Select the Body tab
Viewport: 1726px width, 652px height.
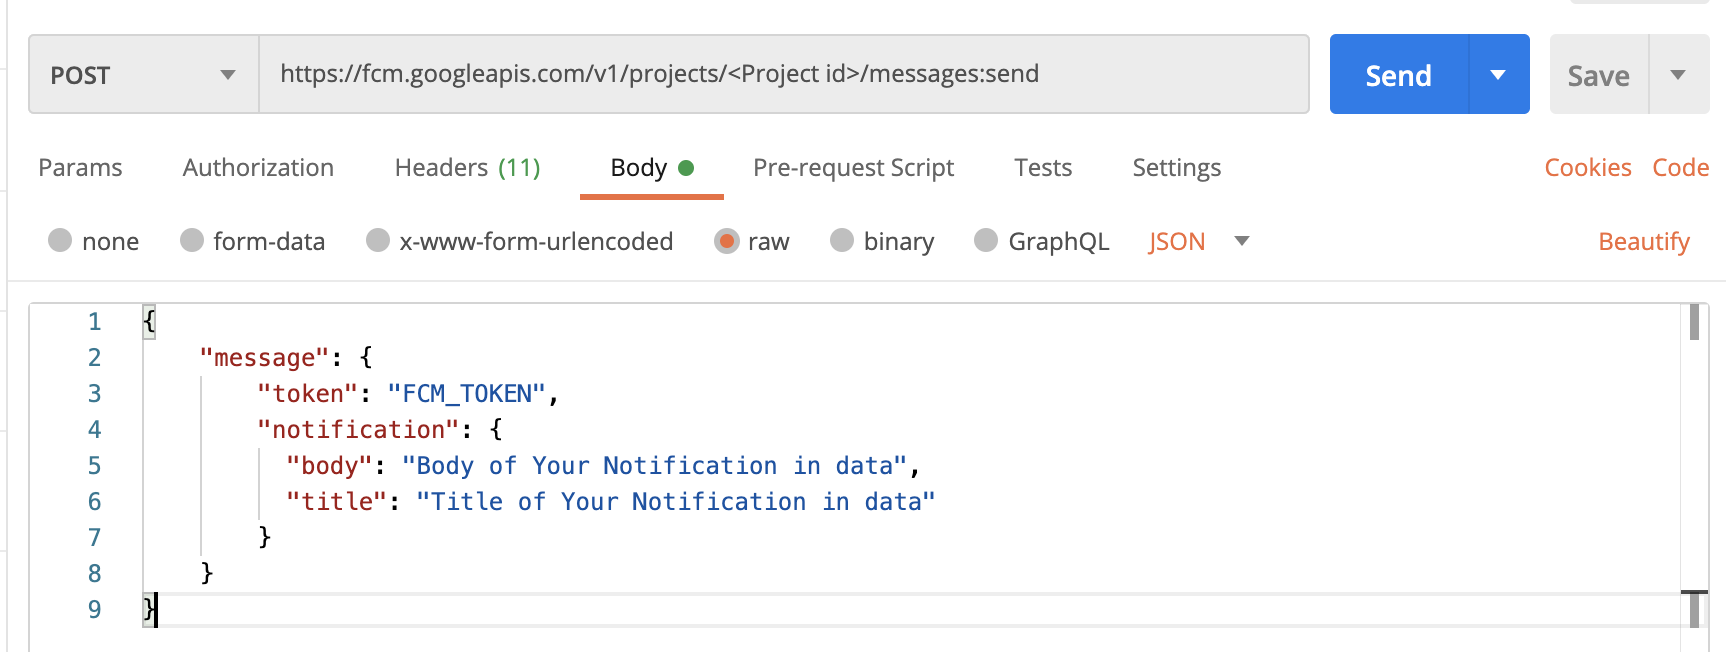click(x=651, y=168)
